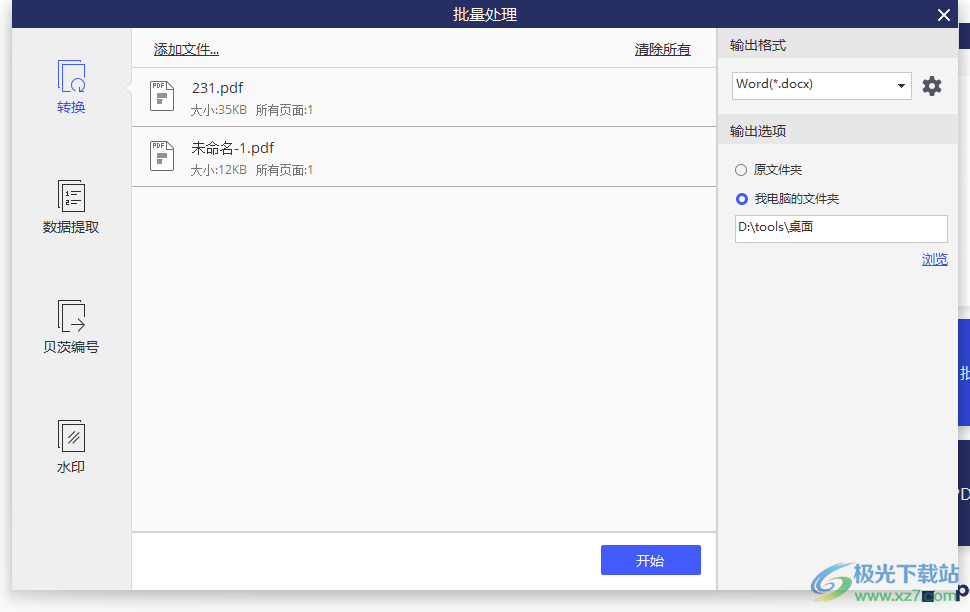Screen dimensions: 970x612
Task: Click the PDF icon beside 未命名-1.pdf
Action: pos(162,156)
